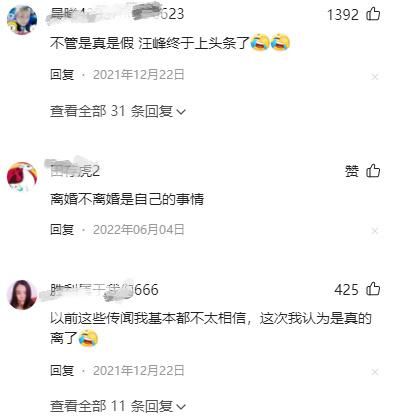Reply to the 离婚不离婚是自己的事情 comment
401x418 pixels.
pos(62,230)
